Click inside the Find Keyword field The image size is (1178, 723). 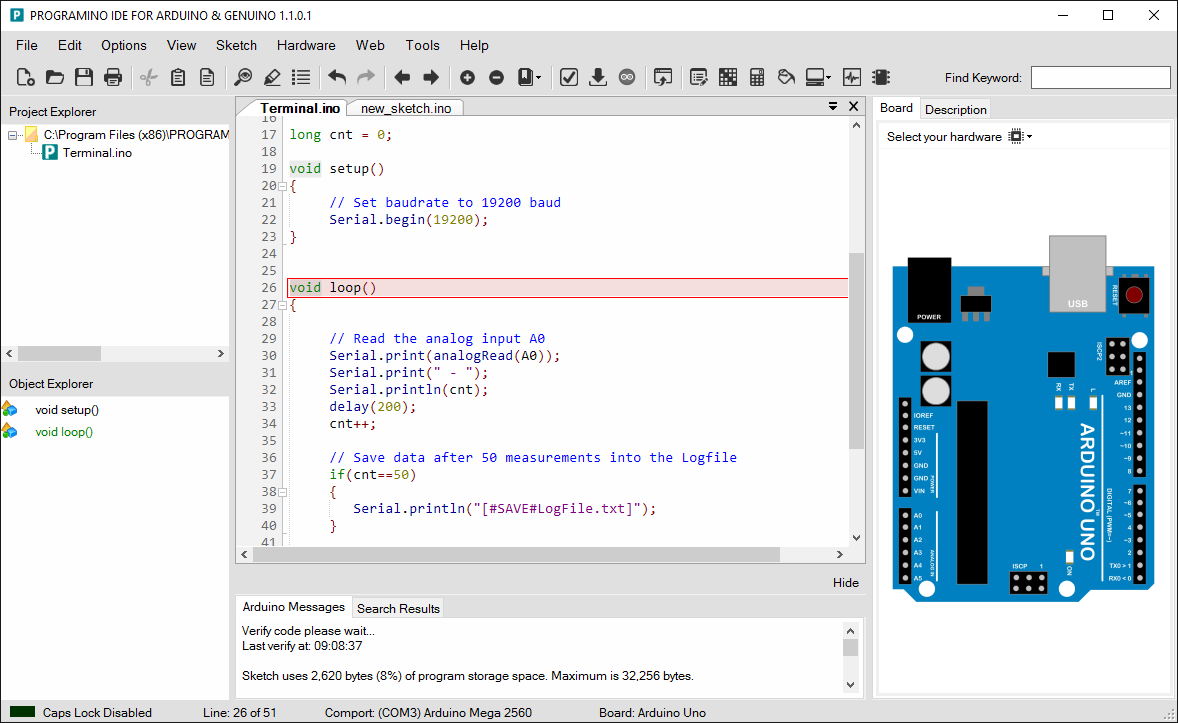[1100, 76]
